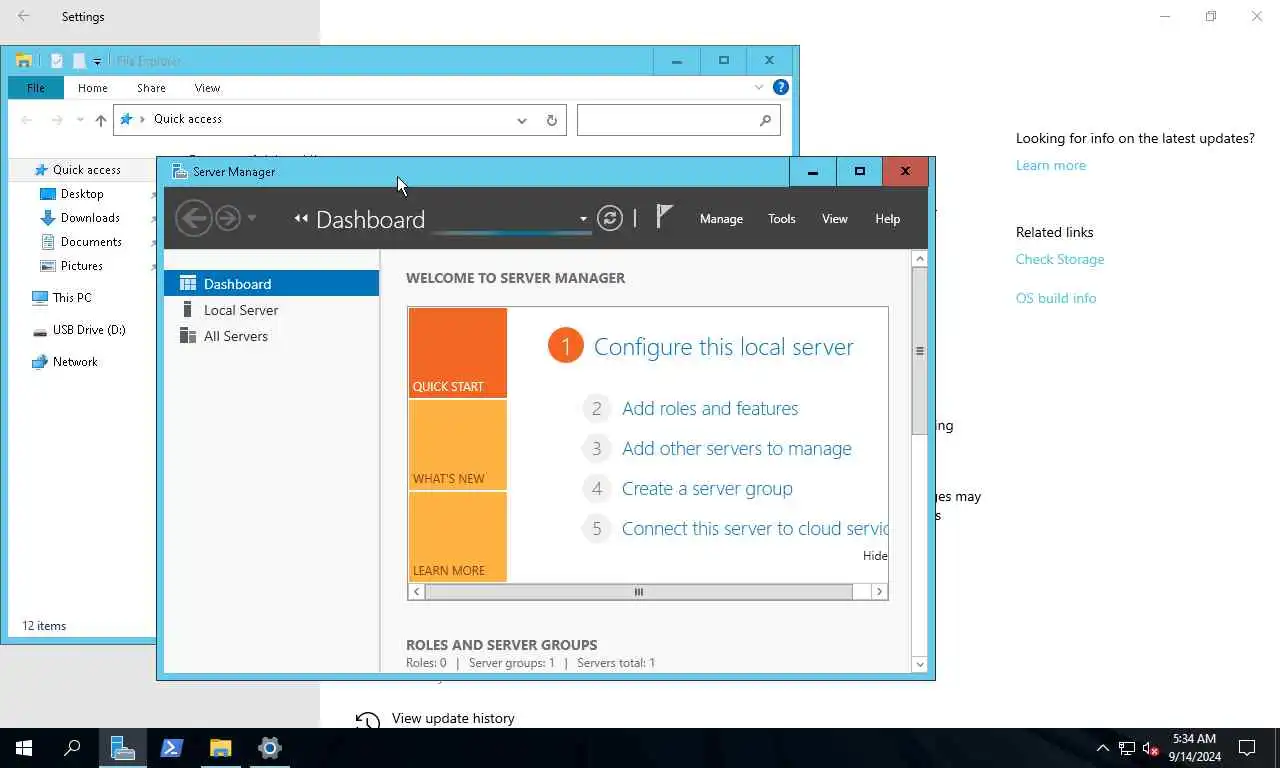Go forward in Server Manager navigation

[x=228, y=218]
